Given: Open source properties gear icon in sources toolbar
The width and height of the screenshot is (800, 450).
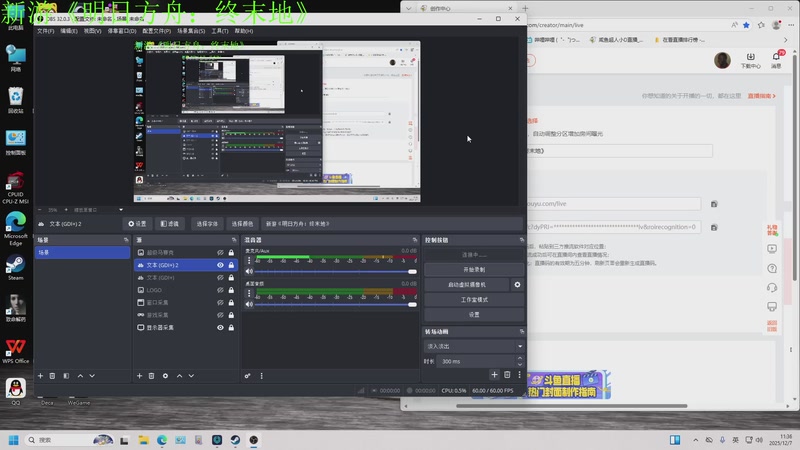Looking at the screenshot, I should (x=165, y=376).
